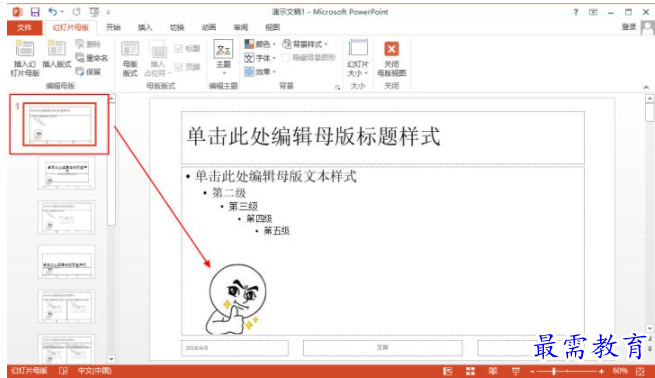The width and height of the screenshot is (655, 378).
Task: Collapse the ribbon with the chevron
Action: (646, 87)
